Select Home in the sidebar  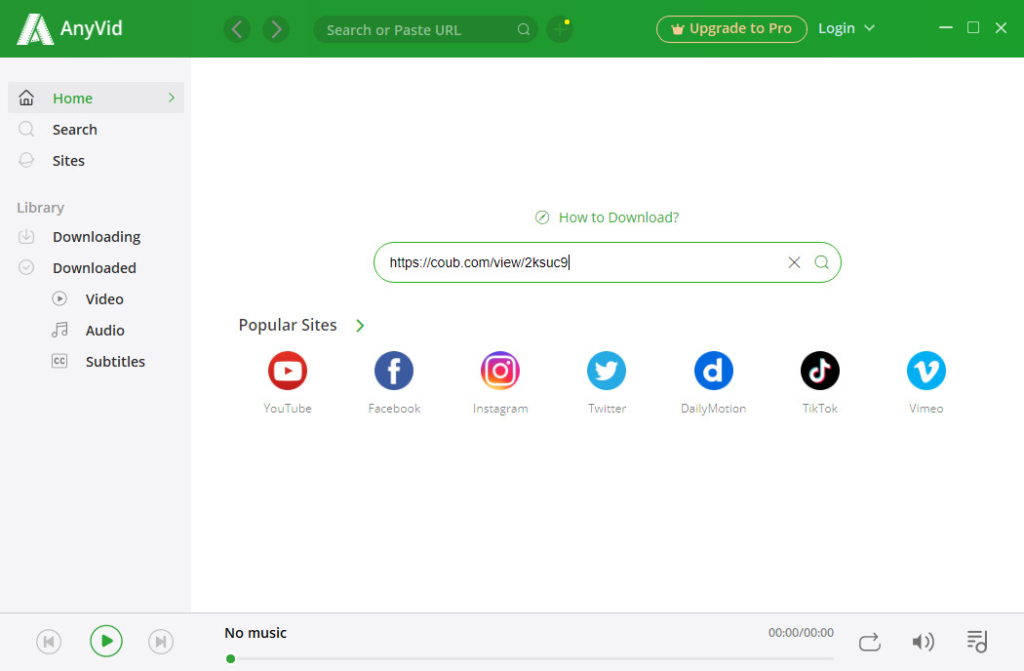(96, 98)
